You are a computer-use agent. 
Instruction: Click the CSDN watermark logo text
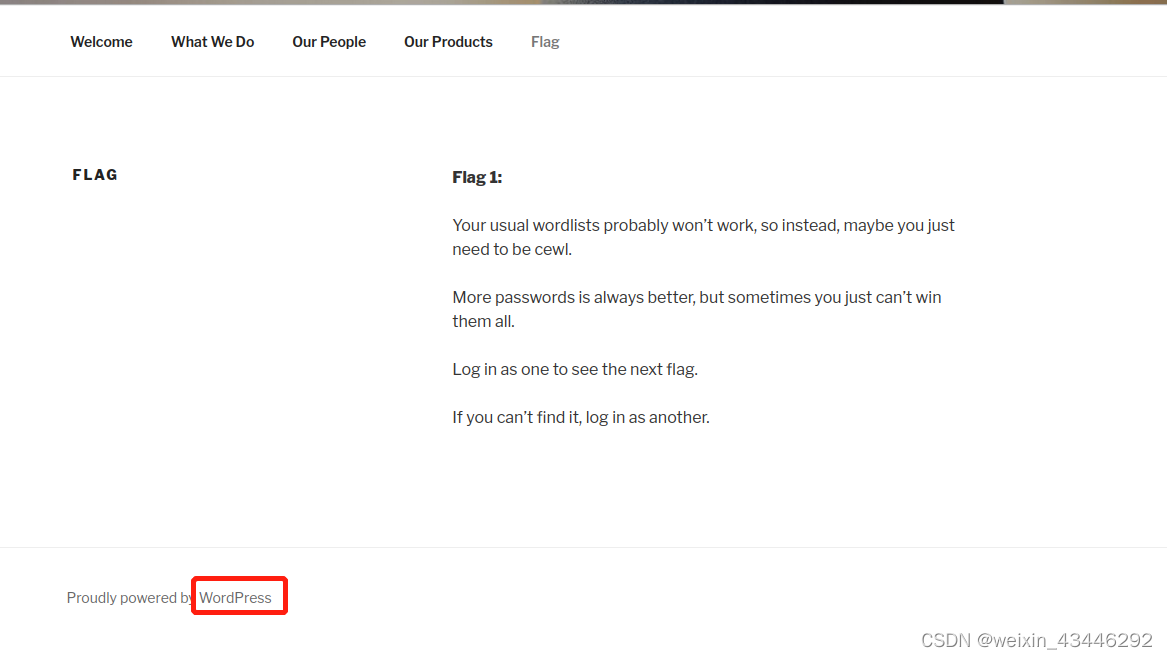click(x=946, y=640)
